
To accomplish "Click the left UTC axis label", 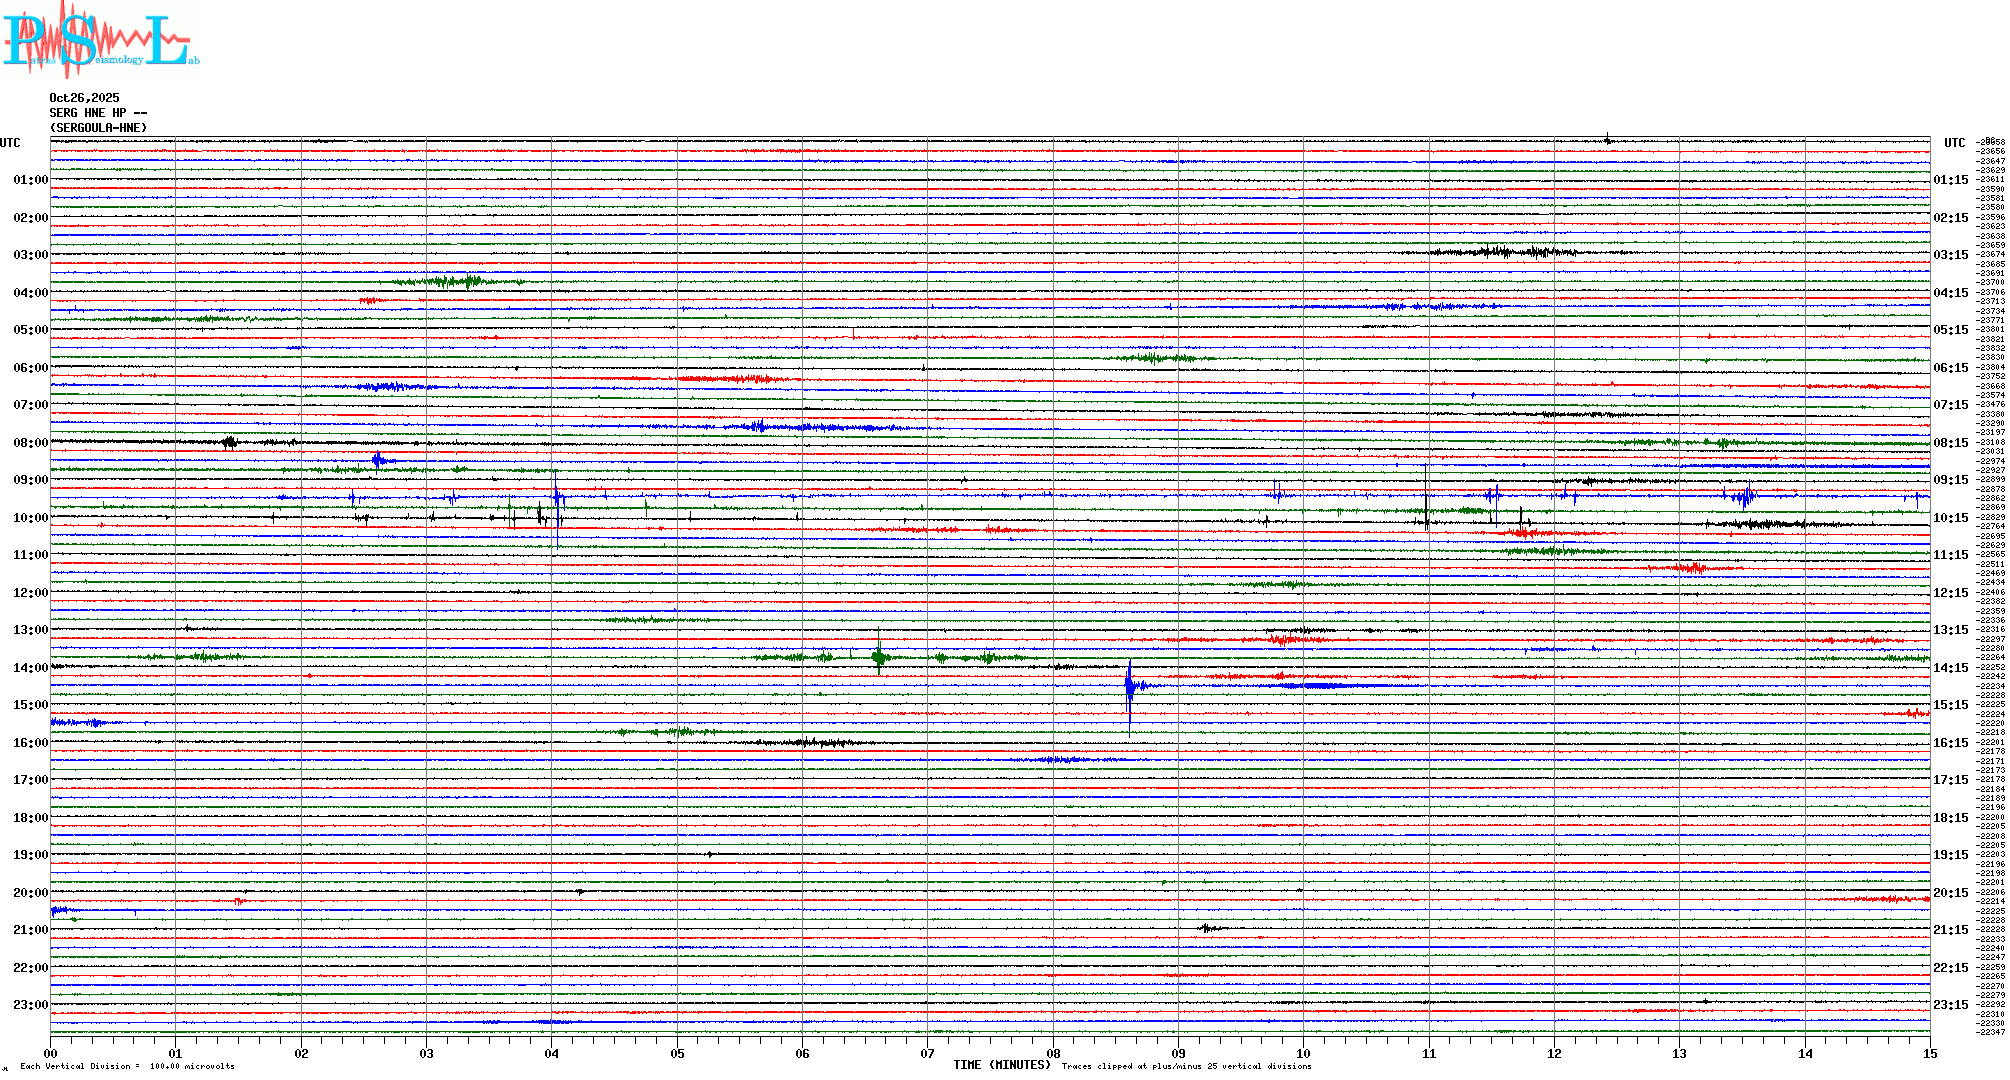I will click(10, 143).
